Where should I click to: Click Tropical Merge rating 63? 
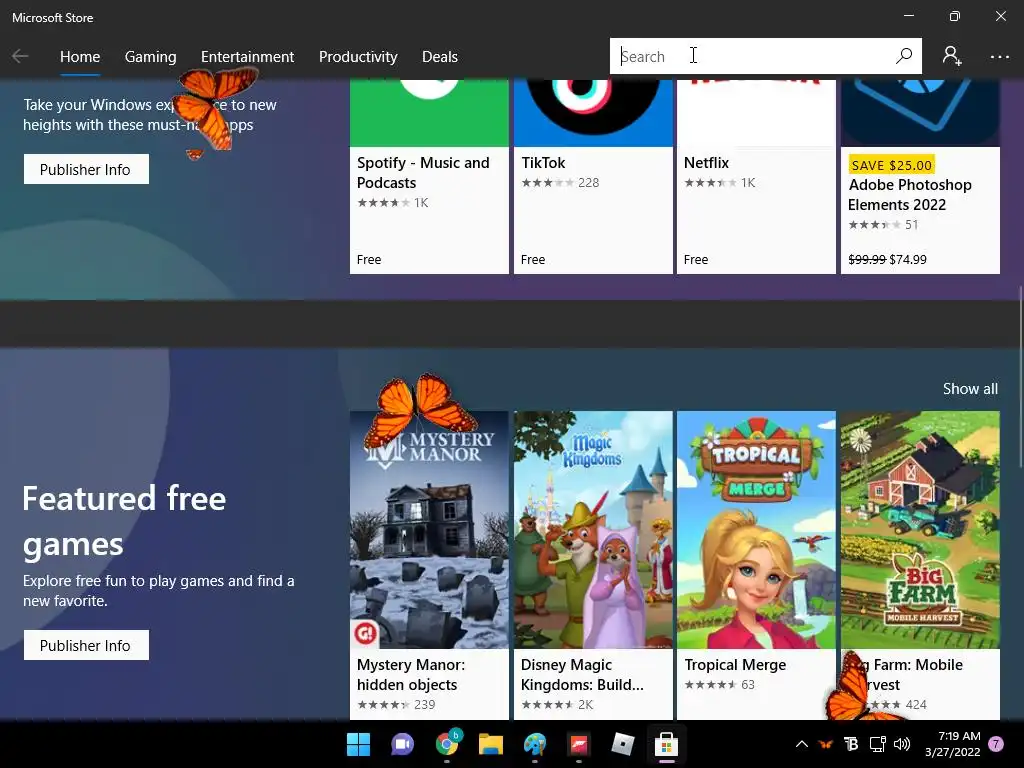[720, 684]
